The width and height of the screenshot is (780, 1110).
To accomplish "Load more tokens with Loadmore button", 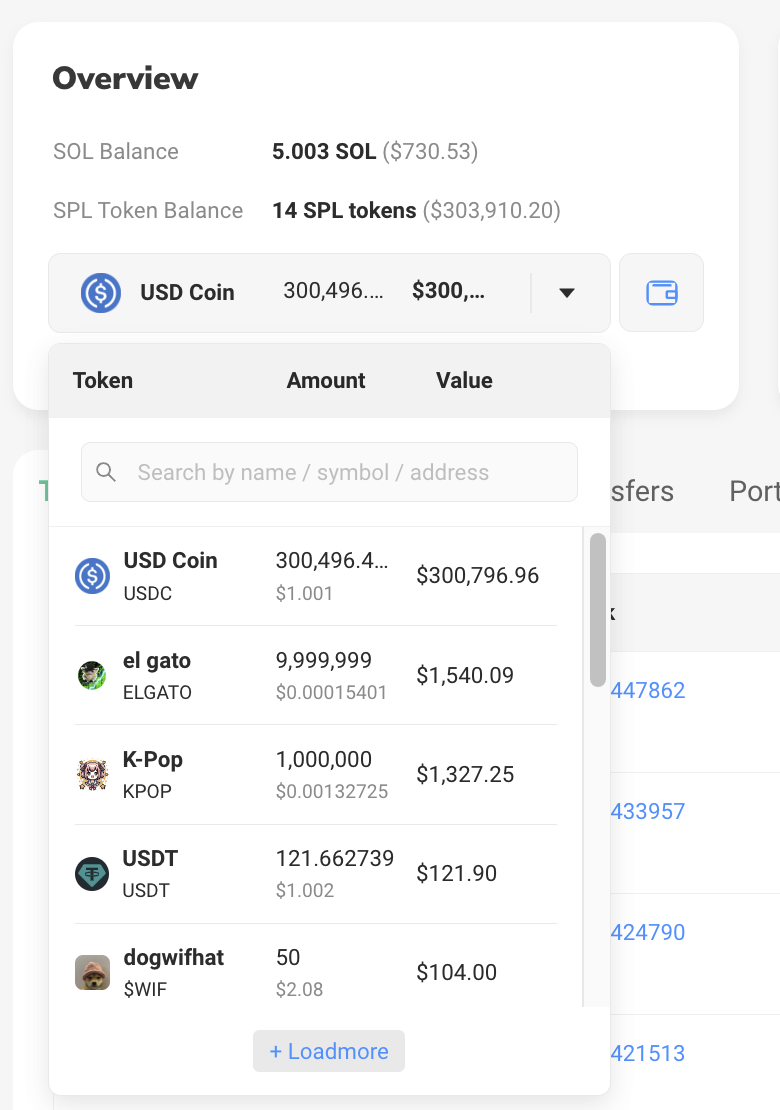I will (329, 1051).
